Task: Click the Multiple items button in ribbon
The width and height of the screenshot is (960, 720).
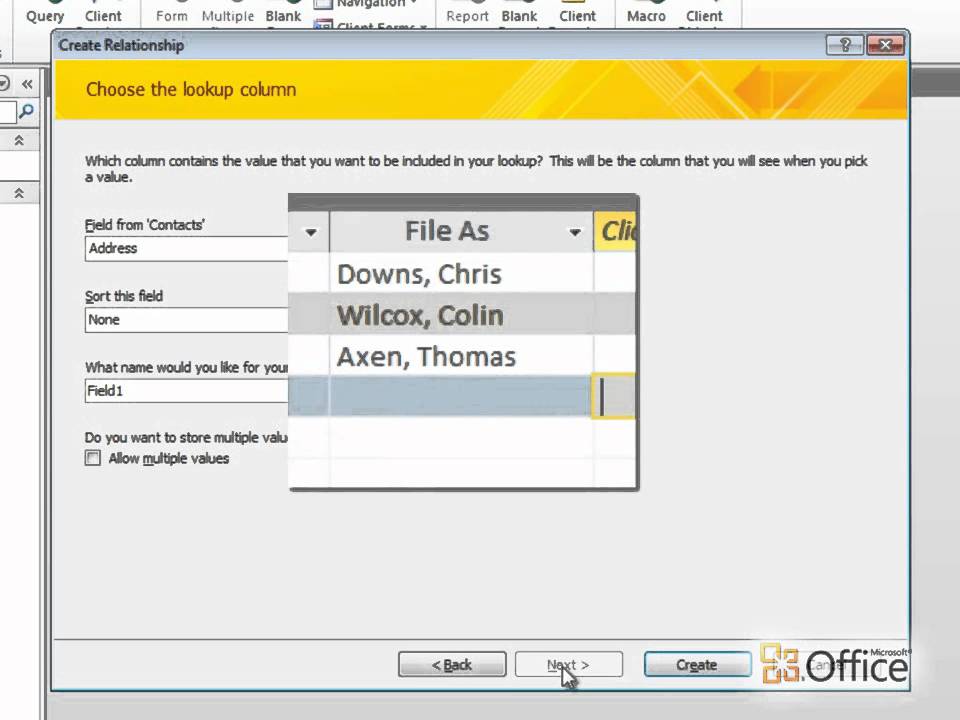Action: [x=228, y=16]
